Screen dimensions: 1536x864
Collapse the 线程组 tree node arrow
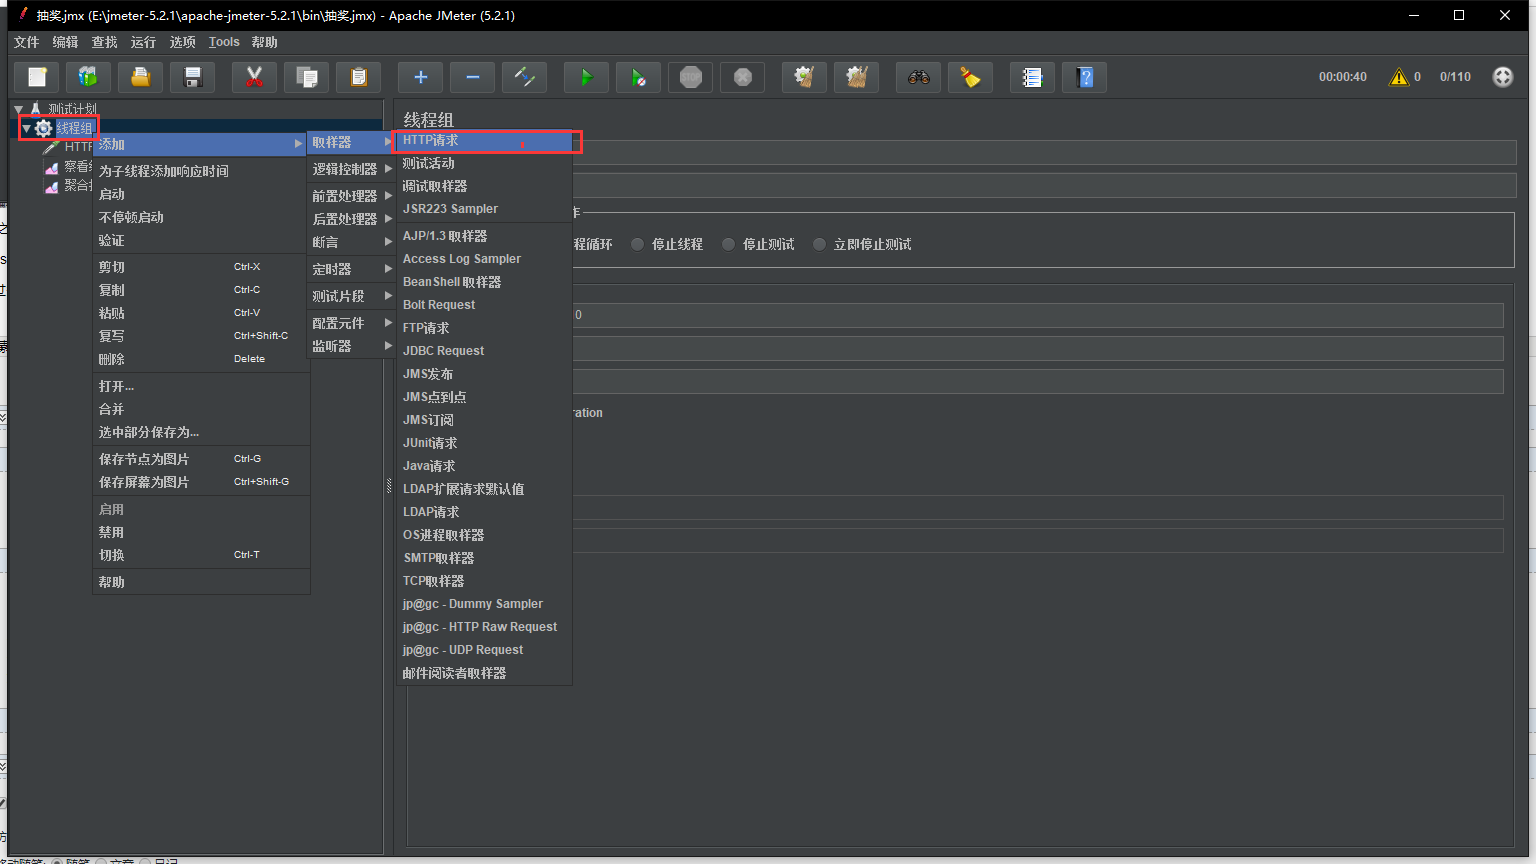[27, 128]
